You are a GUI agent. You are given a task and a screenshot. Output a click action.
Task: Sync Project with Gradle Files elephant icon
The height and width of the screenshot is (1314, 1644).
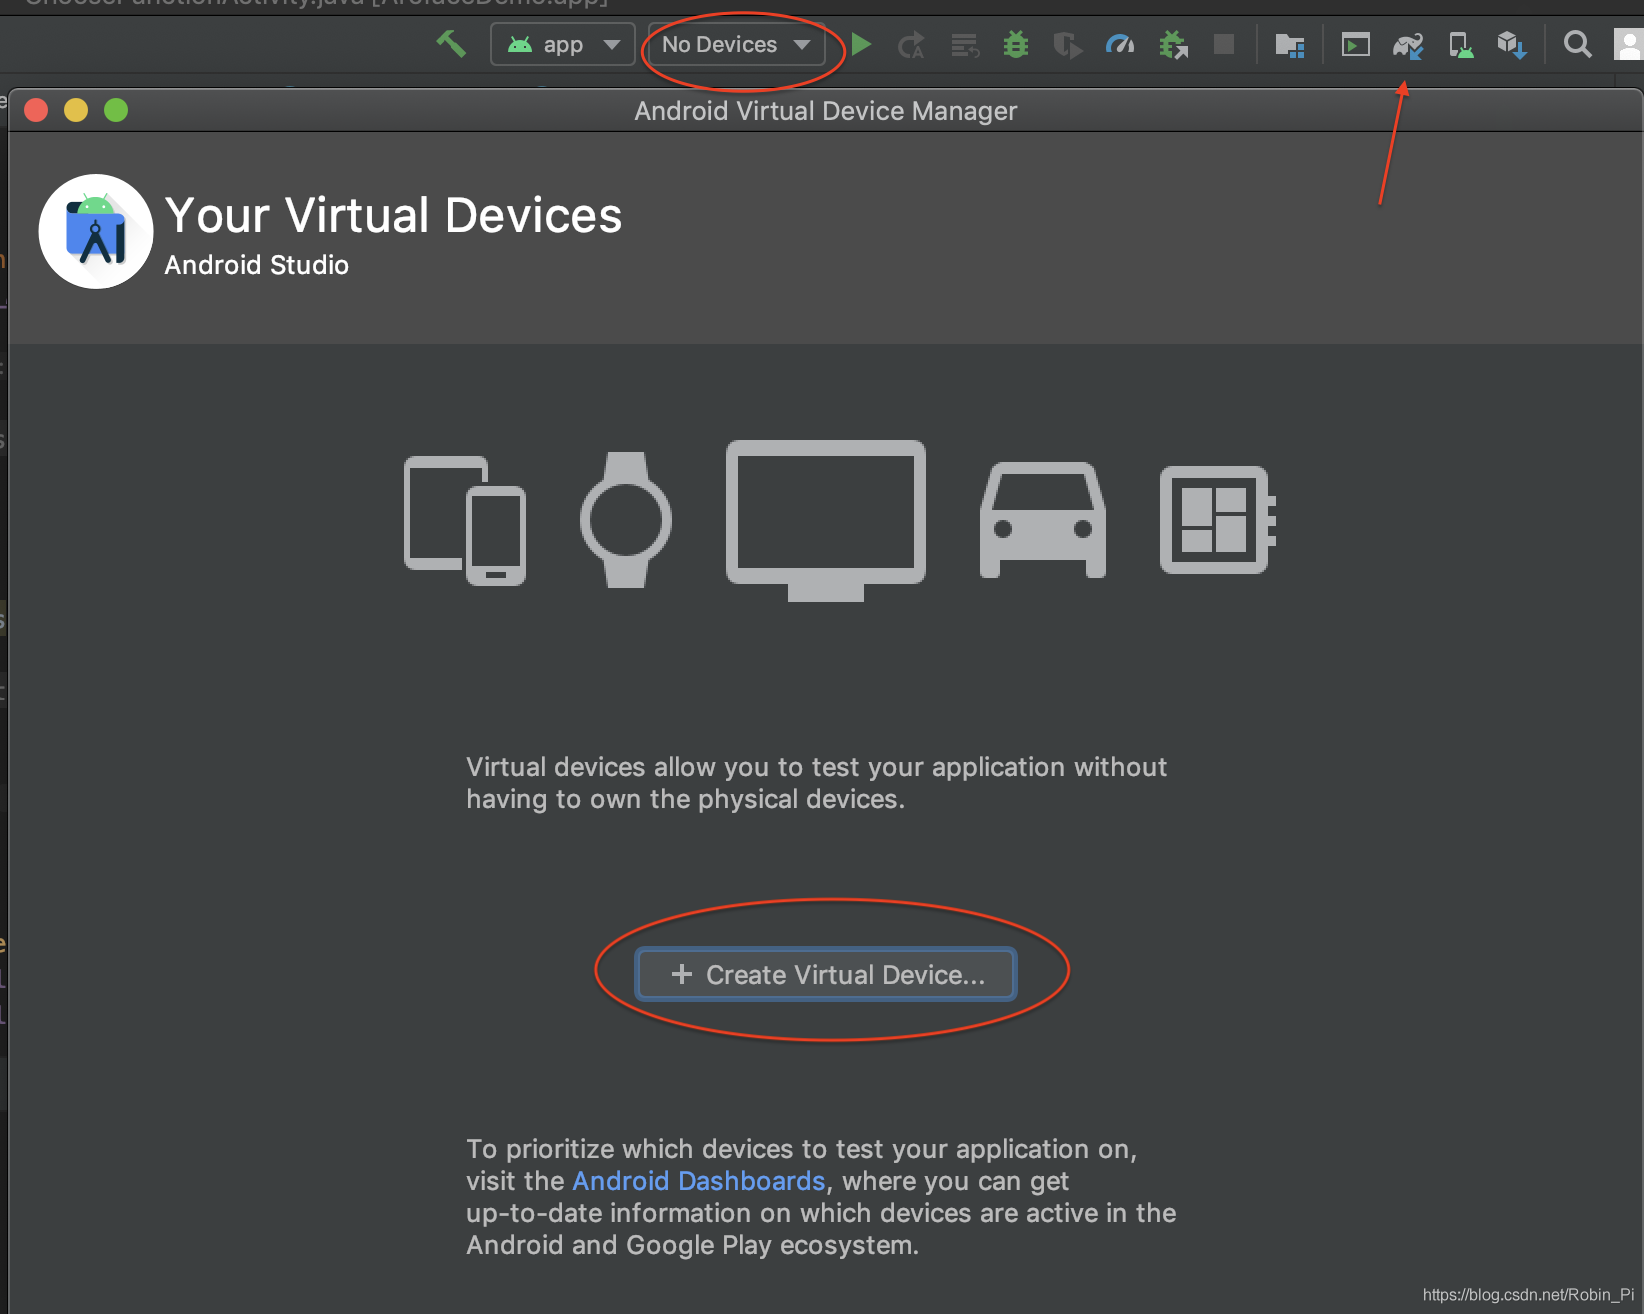(1408, 45)
